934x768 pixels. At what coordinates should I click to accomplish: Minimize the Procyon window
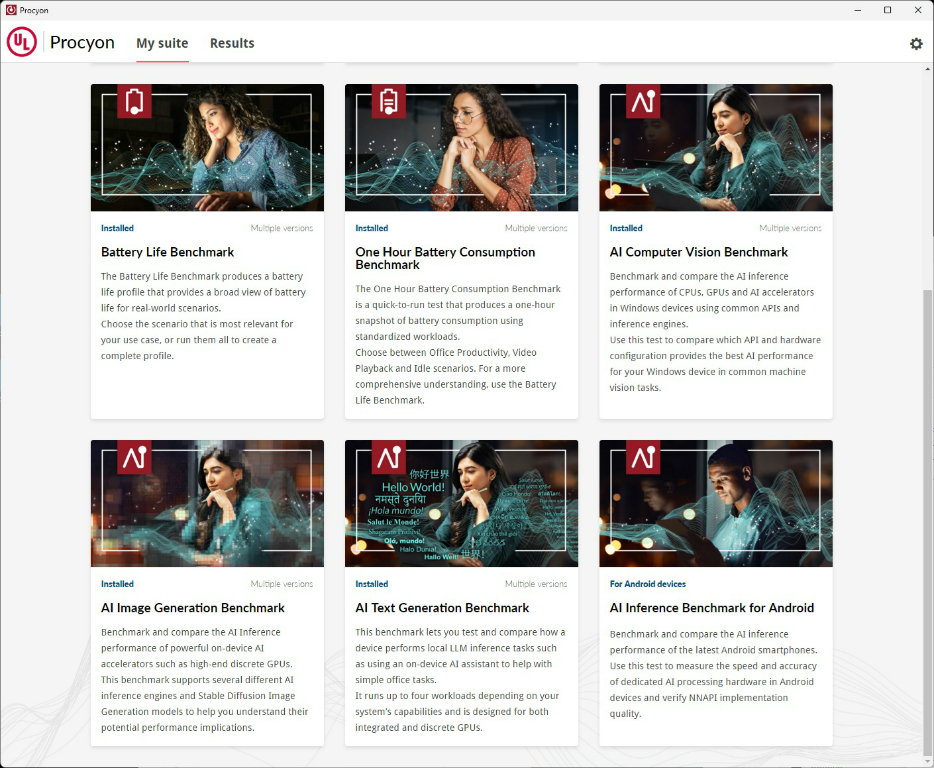point(858,10)
